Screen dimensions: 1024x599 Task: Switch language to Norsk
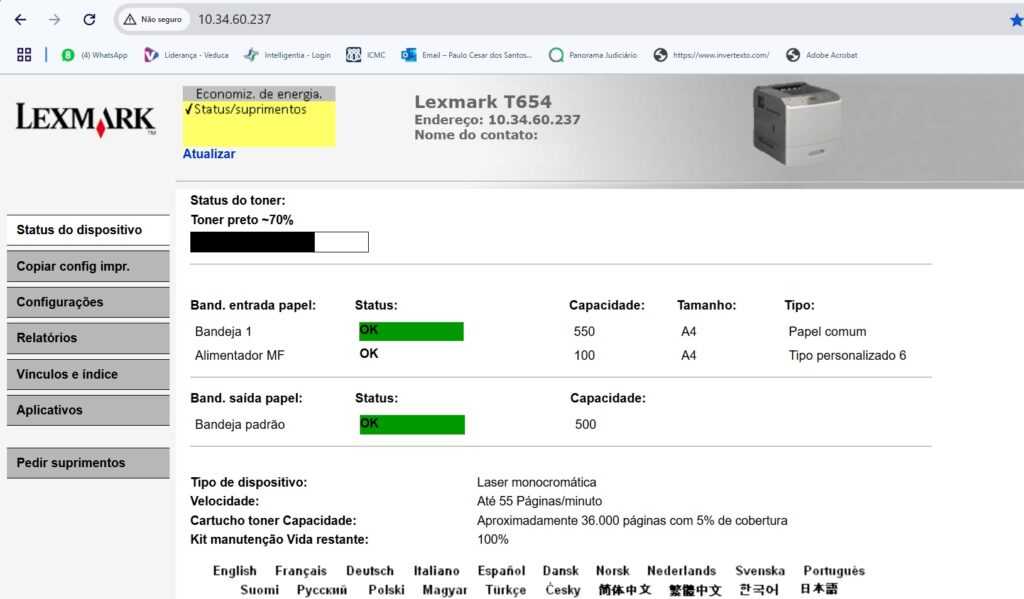pyautogui.click(x=613, y=571)
